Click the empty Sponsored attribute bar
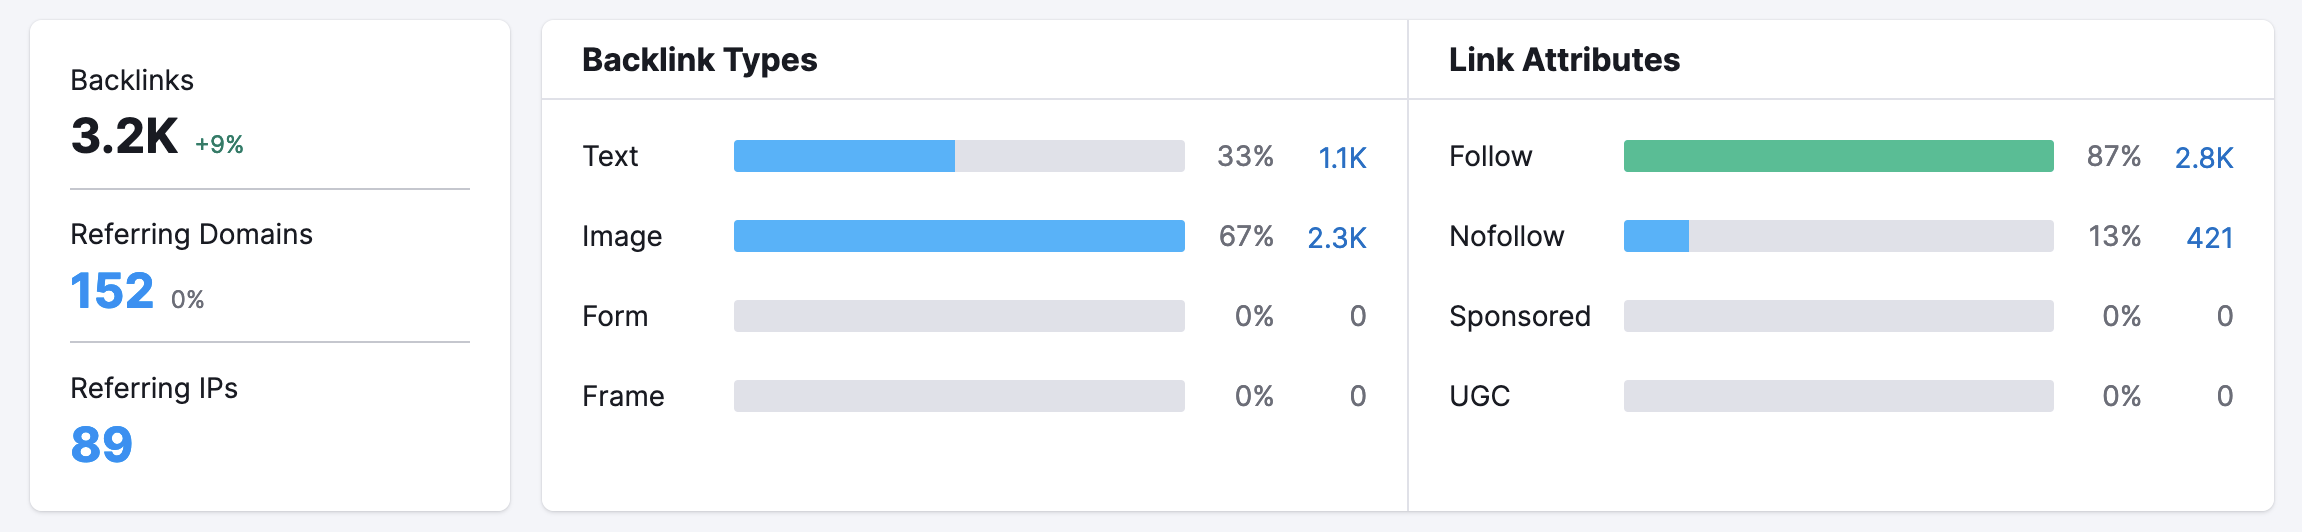The image size is (2302, 532). 1838,316
